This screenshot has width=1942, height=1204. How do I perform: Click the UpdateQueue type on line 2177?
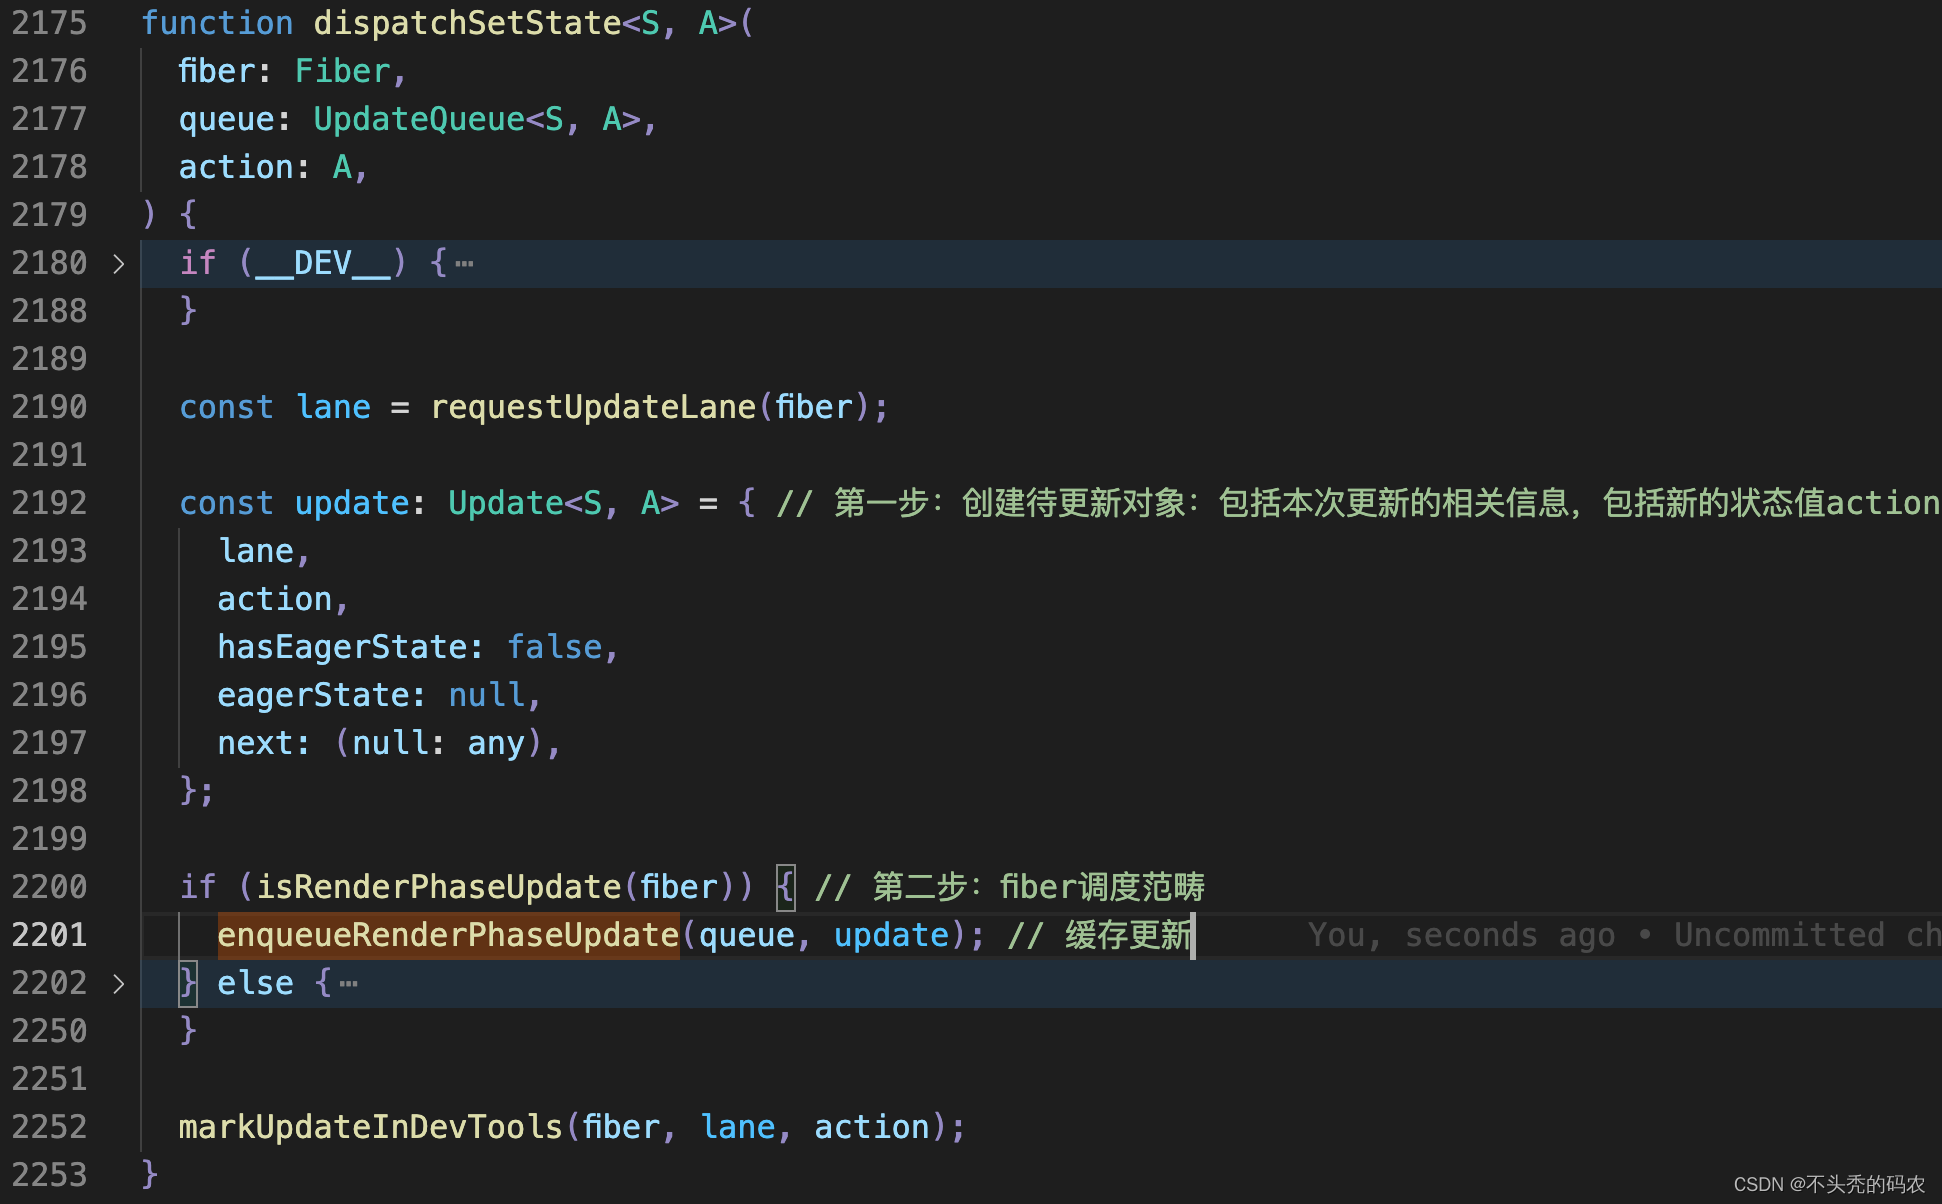[418, 118]
